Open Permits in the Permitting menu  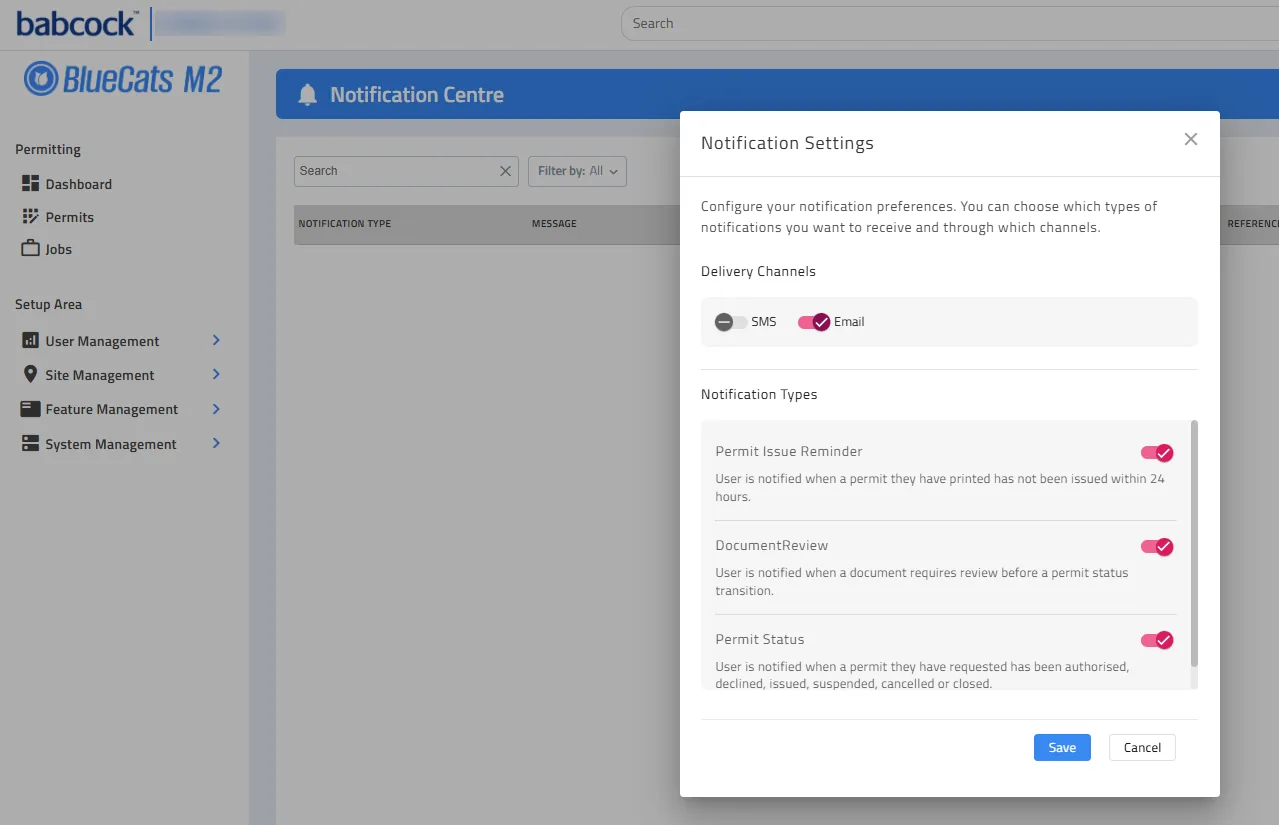[69, 217]
